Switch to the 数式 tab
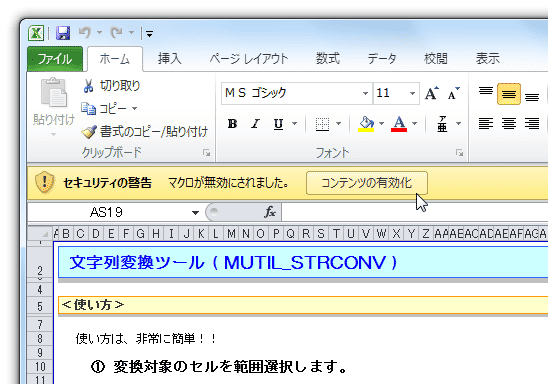Viewport: 548px width, 384px height. pyautogui.click(x=328, y=59)
